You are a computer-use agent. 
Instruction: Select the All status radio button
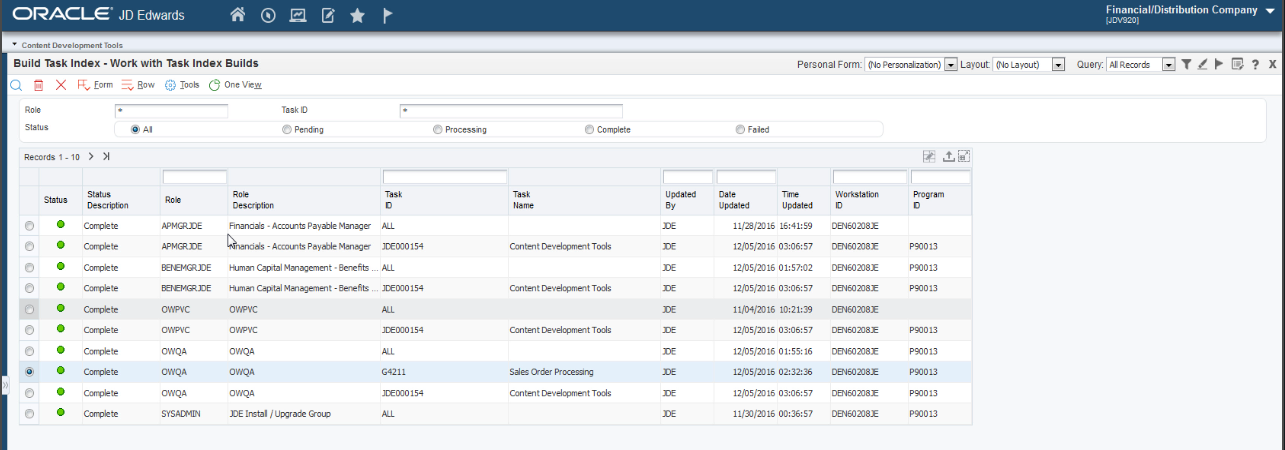135,129
